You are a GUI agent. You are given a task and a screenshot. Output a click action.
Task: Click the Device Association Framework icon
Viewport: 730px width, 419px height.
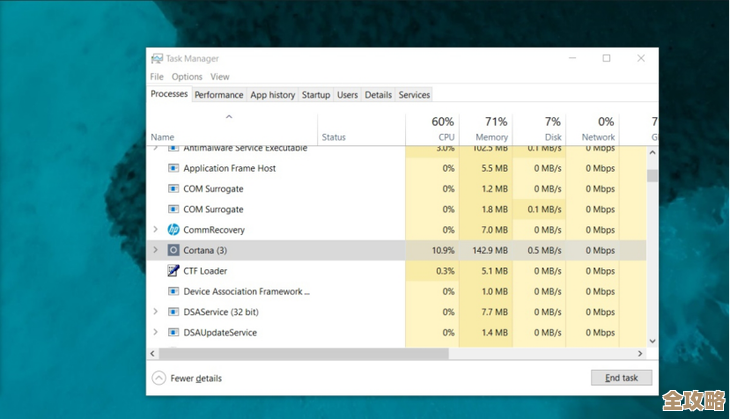tap(173, 292)
